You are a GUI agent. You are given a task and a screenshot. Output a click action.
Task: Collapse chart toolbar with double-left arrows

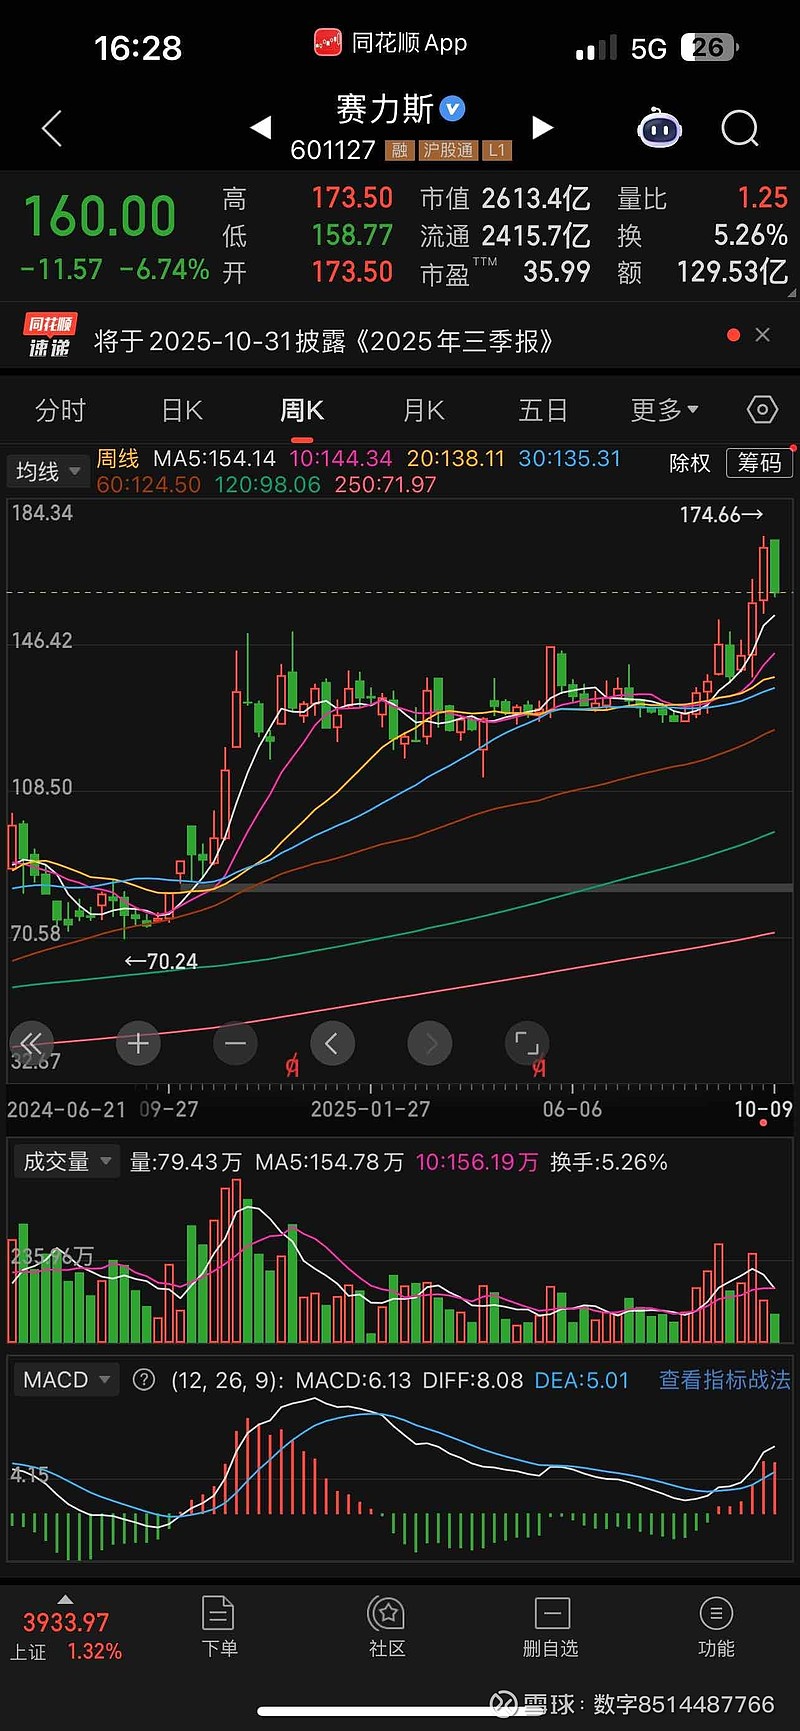point(31,1043)
